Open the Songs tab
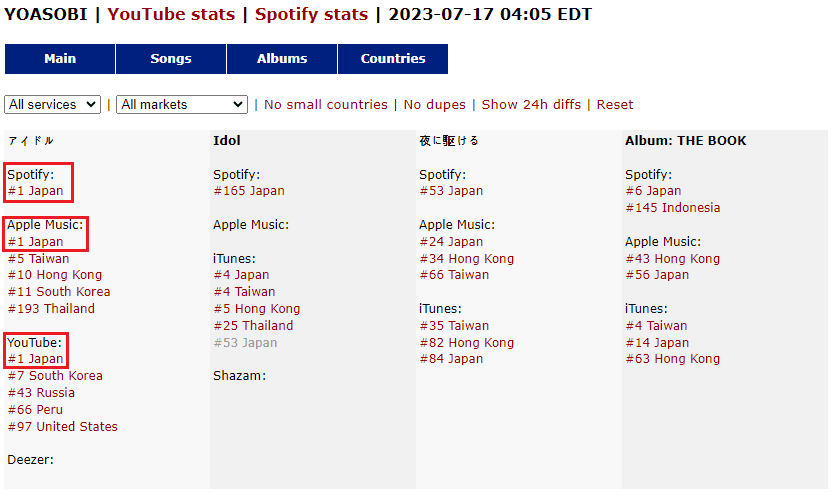835x496 pixels. point(171,59)
